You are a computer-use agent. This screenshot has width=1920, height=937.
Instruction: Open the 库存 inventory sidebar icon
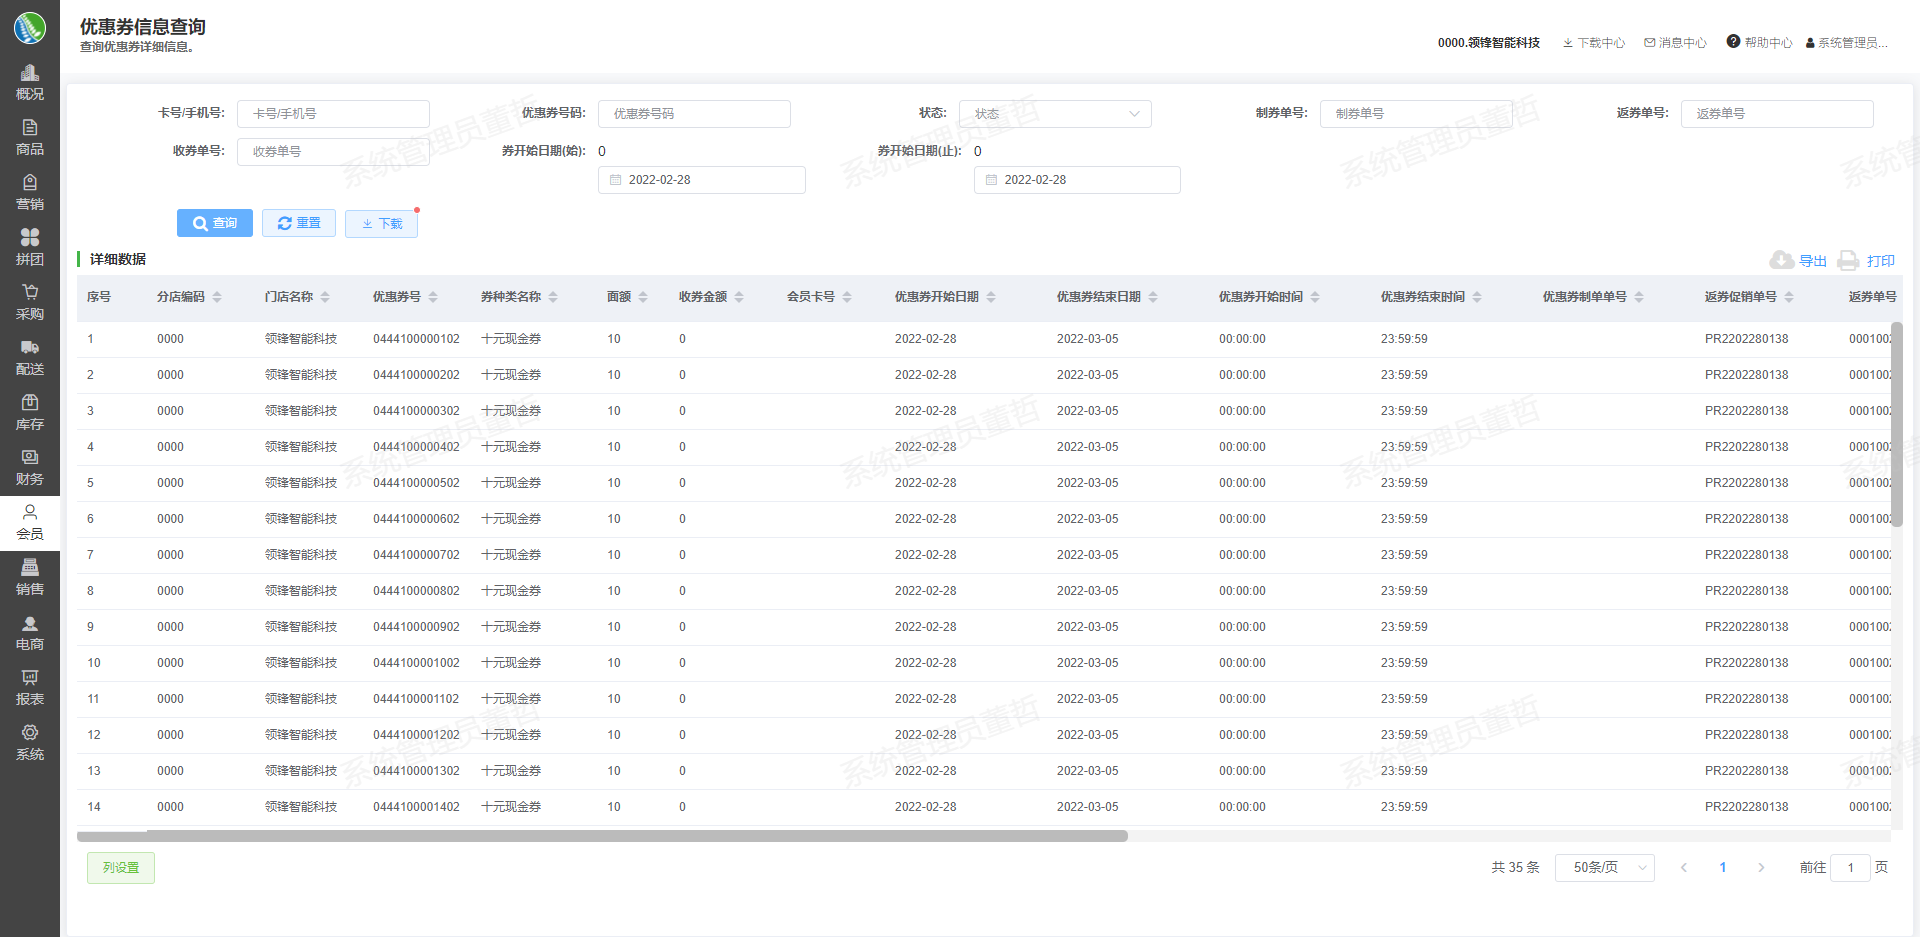click(x=30, y=403)
